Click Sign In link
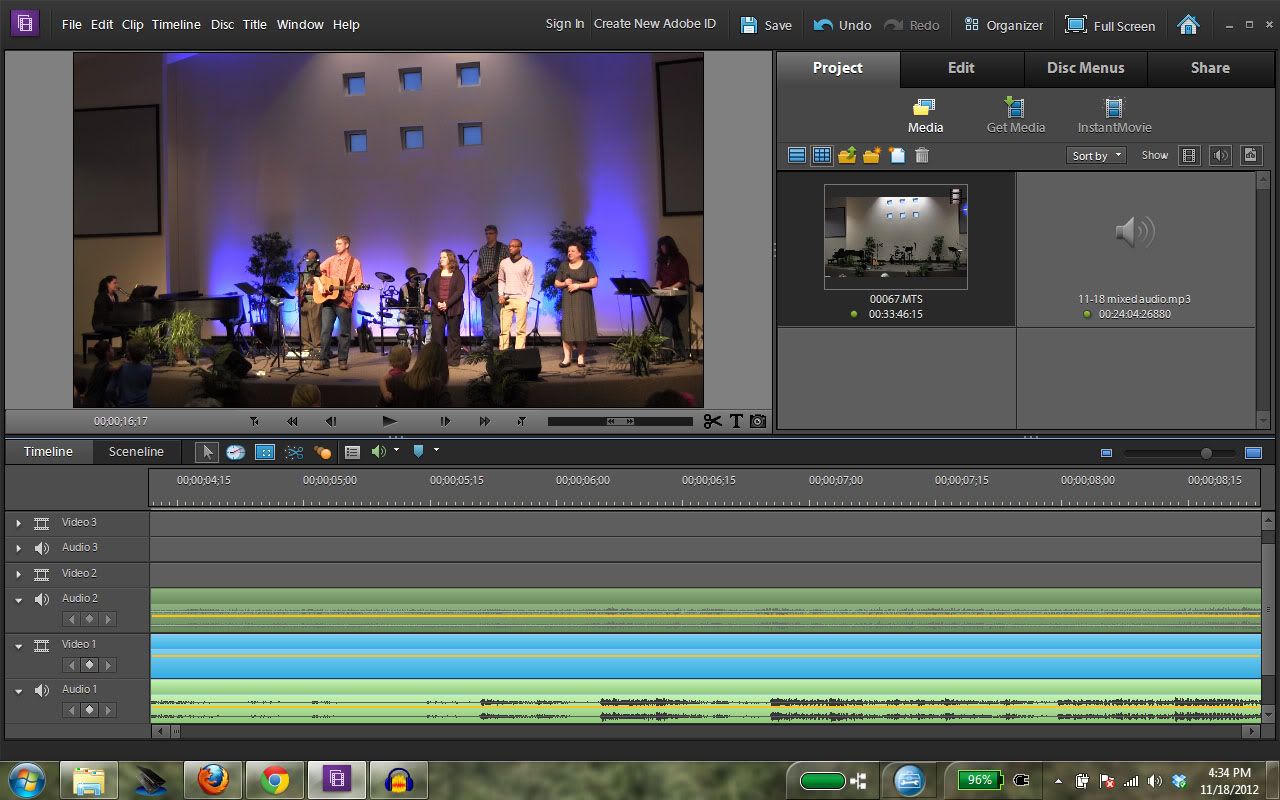Image resolution: width=1280 pixels, height=800 pixels. [565, 24]
